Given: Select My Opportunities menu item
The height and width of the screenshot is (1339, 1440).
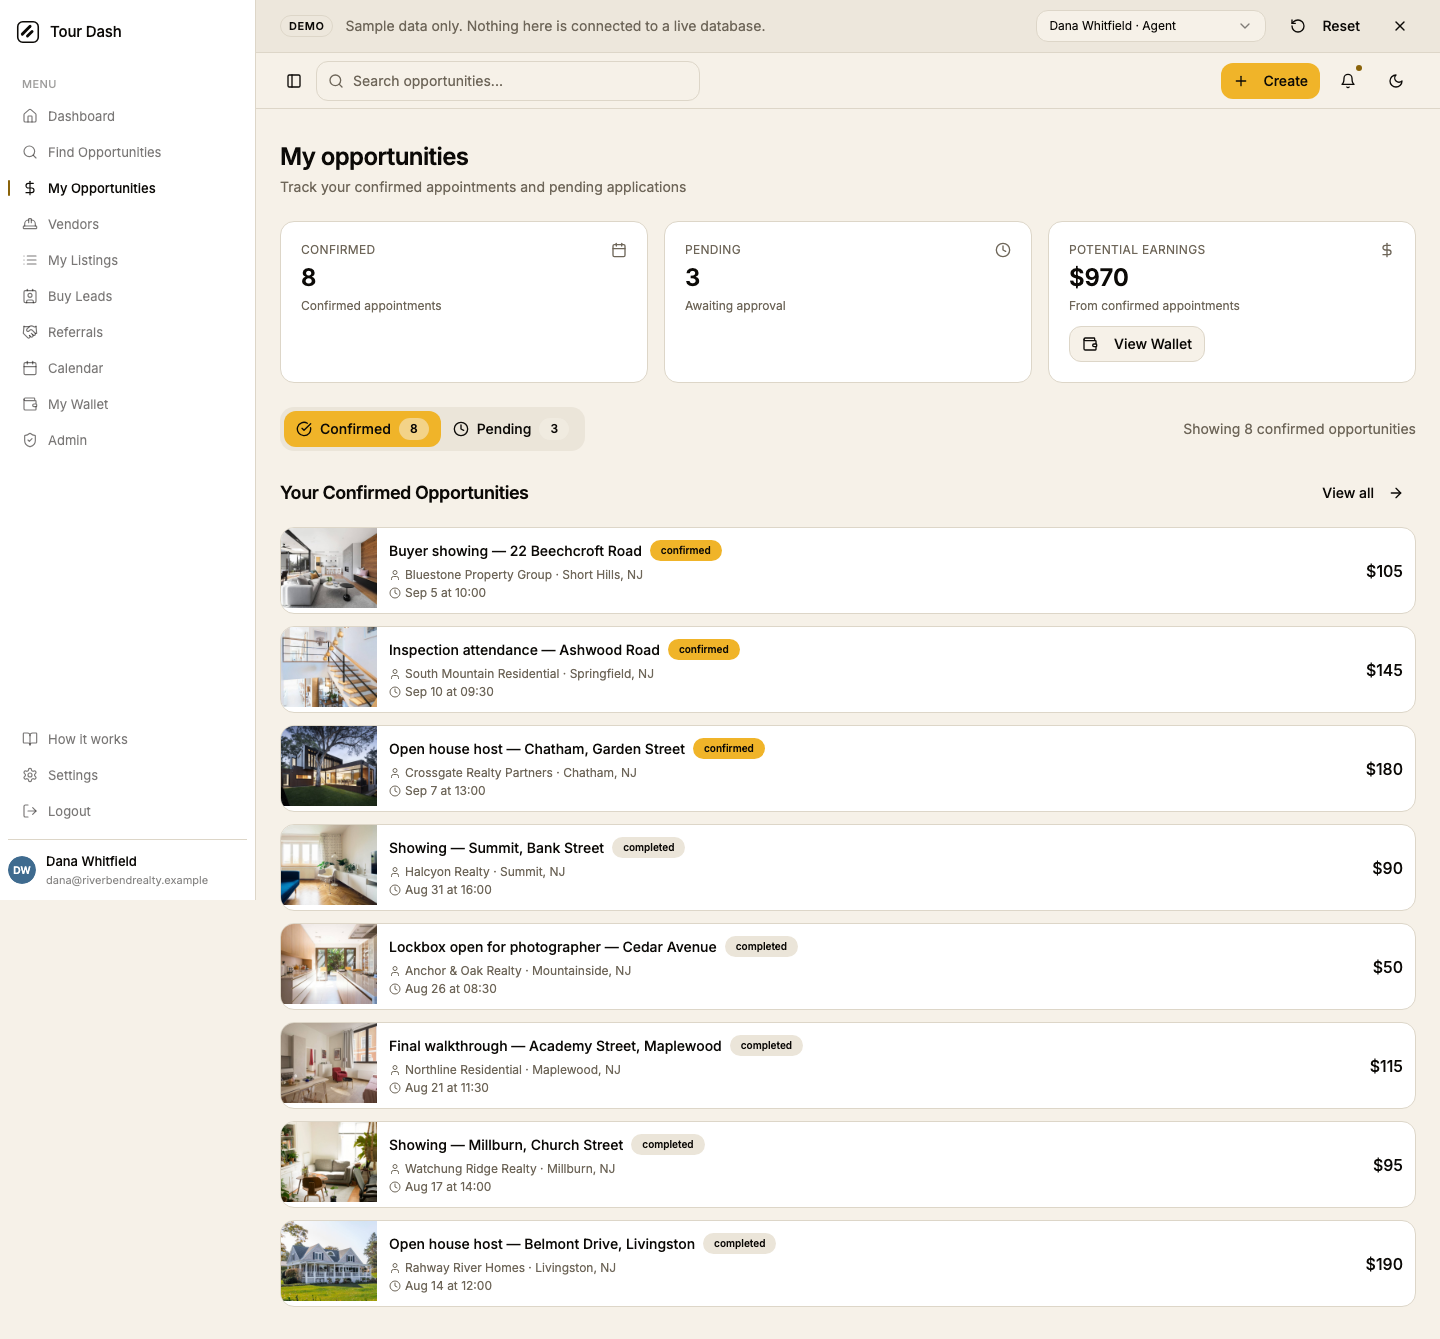Looking at the screenshot, I should click(127, 188).
